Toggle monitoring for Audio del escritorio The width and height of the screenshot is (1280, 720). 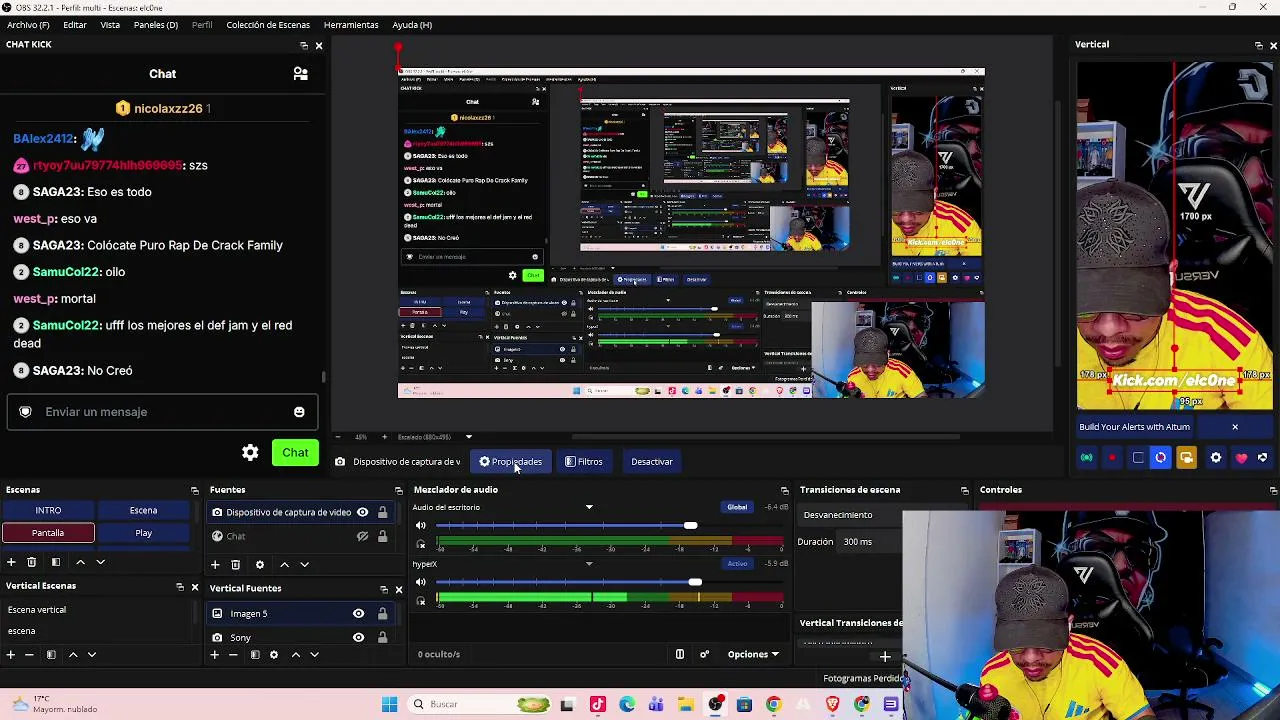click(421, 544)
